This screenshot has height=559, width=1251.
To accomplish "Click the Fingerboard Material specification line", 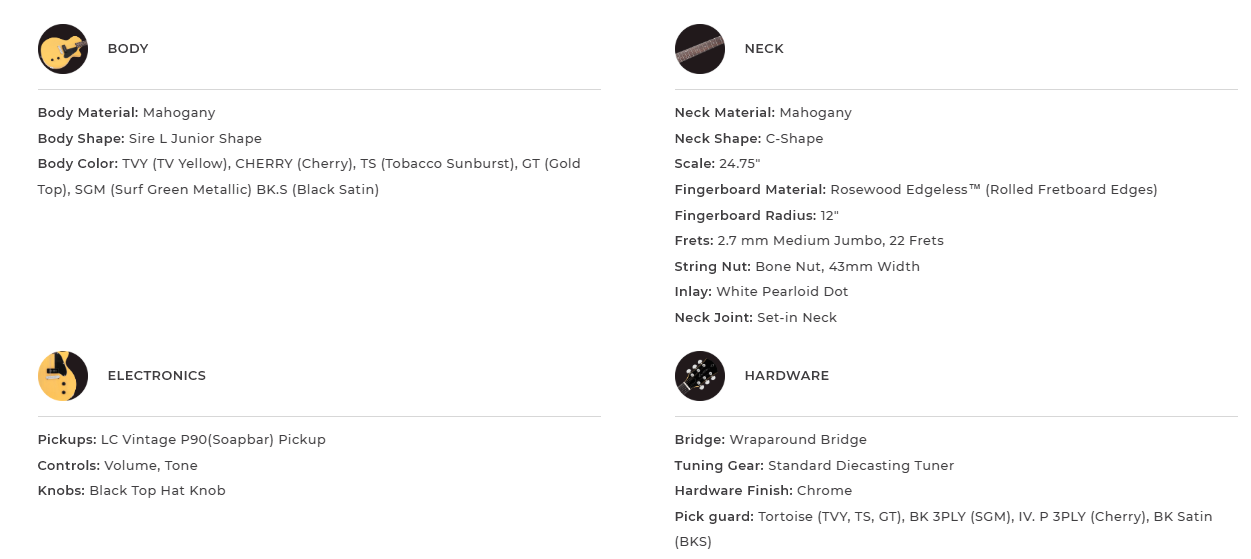I will [915, 190].
